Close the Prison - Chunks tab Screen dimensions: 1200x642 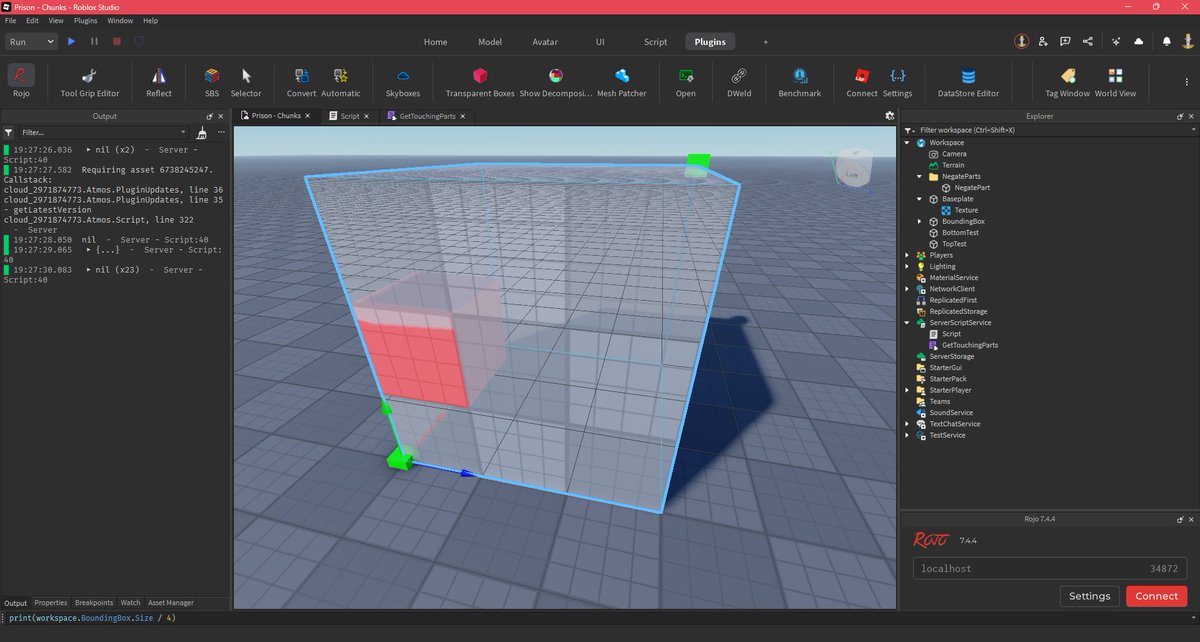(x=308, y=116)
